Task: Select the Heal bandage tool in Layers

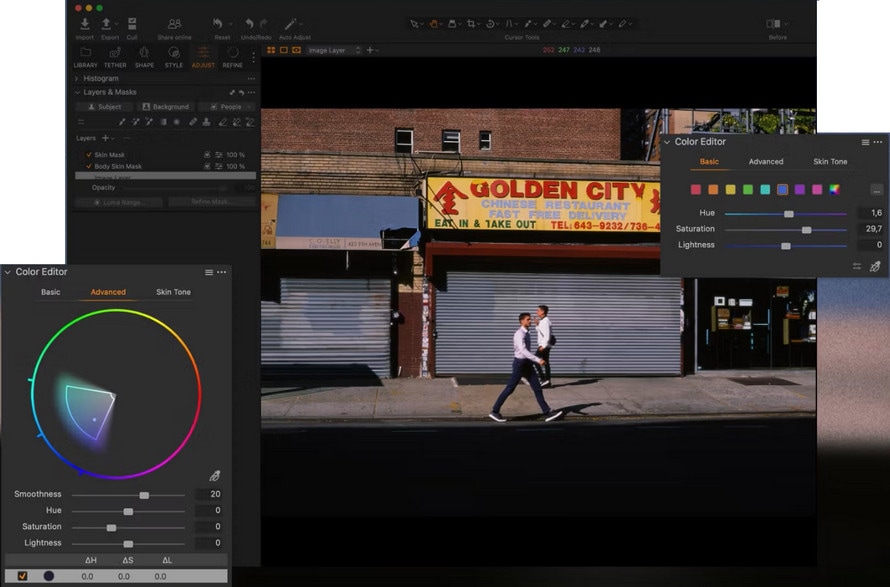Action: [193, 122]
